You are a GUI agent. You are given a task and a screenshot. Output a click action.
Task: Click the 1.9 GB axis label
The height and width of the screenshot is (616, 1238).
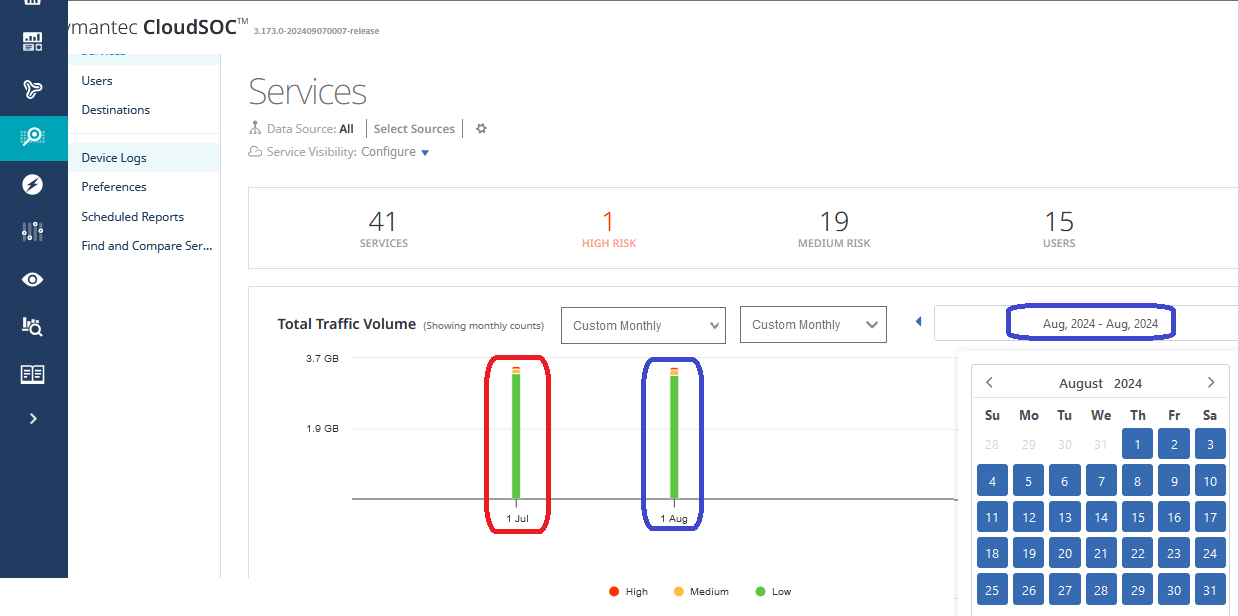pyautogui.click(x=322, y=429)
